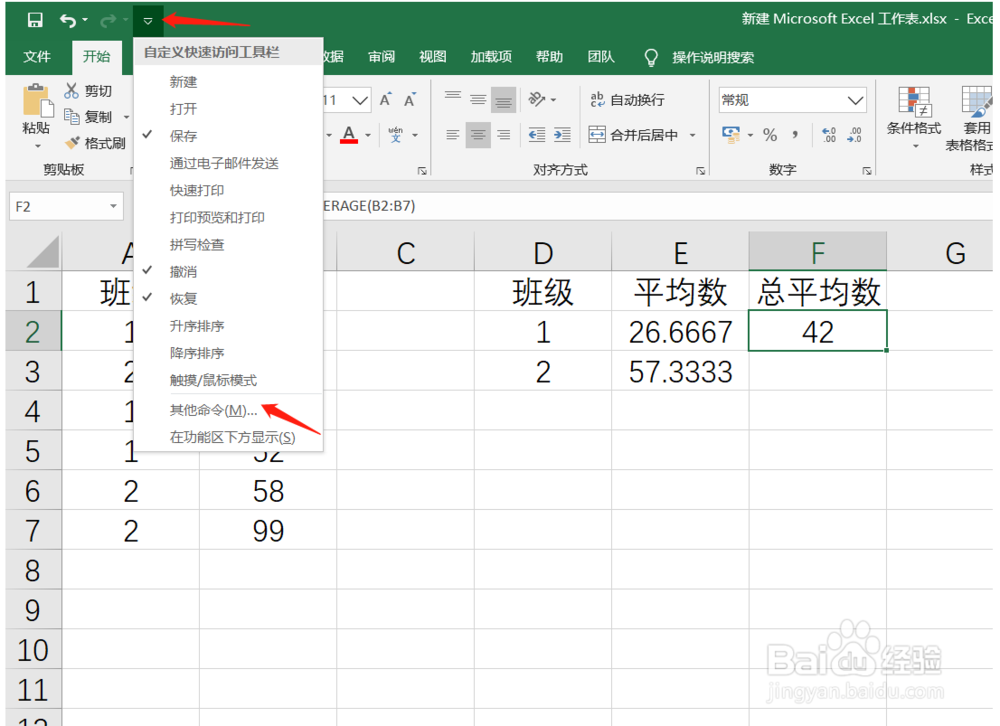Image resolution: width=1000 pixels, height=726 pixels.
Task: Open the 数字 group dialog launcher
Action: tap(866, 170)
